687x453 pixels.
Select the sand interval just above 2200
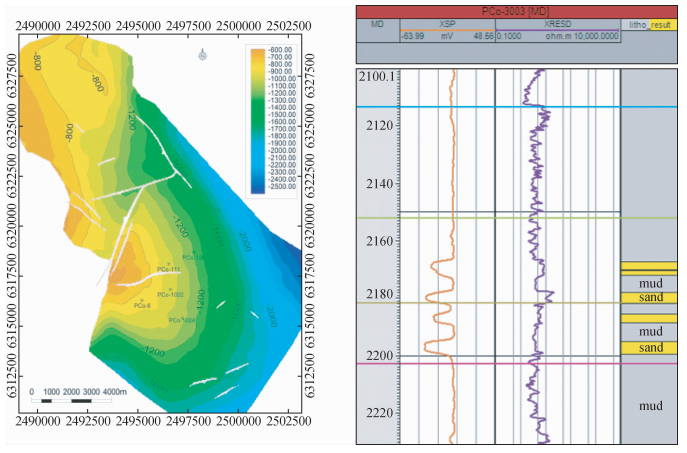coord(650,348)
